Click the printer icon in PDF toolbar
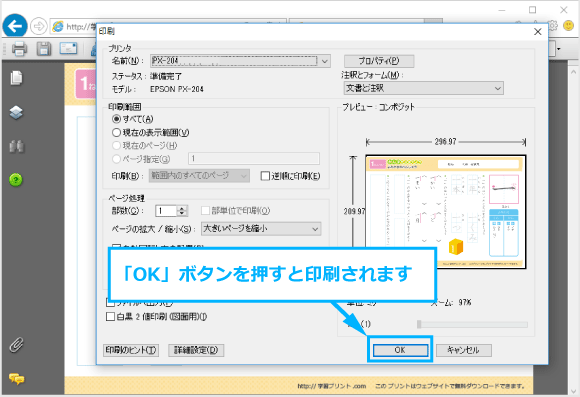Image resolution: width=580 pixels, height=397 pixels. [19, 48]
